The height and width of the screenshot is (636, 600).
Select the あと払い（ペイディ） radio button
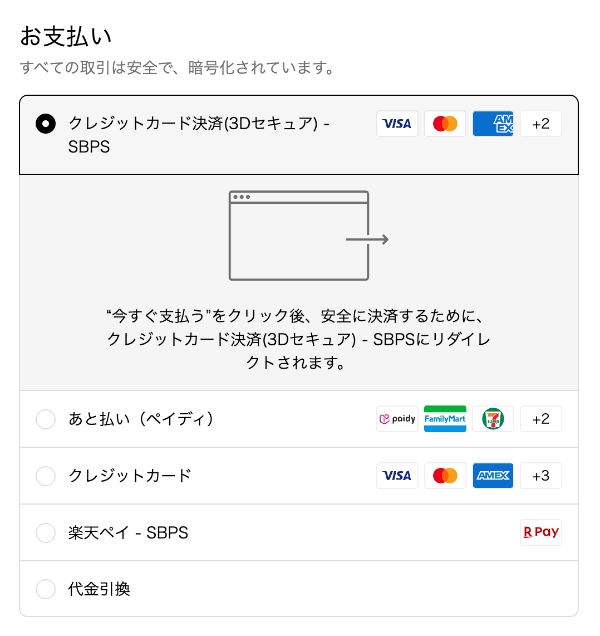(45, 419)
